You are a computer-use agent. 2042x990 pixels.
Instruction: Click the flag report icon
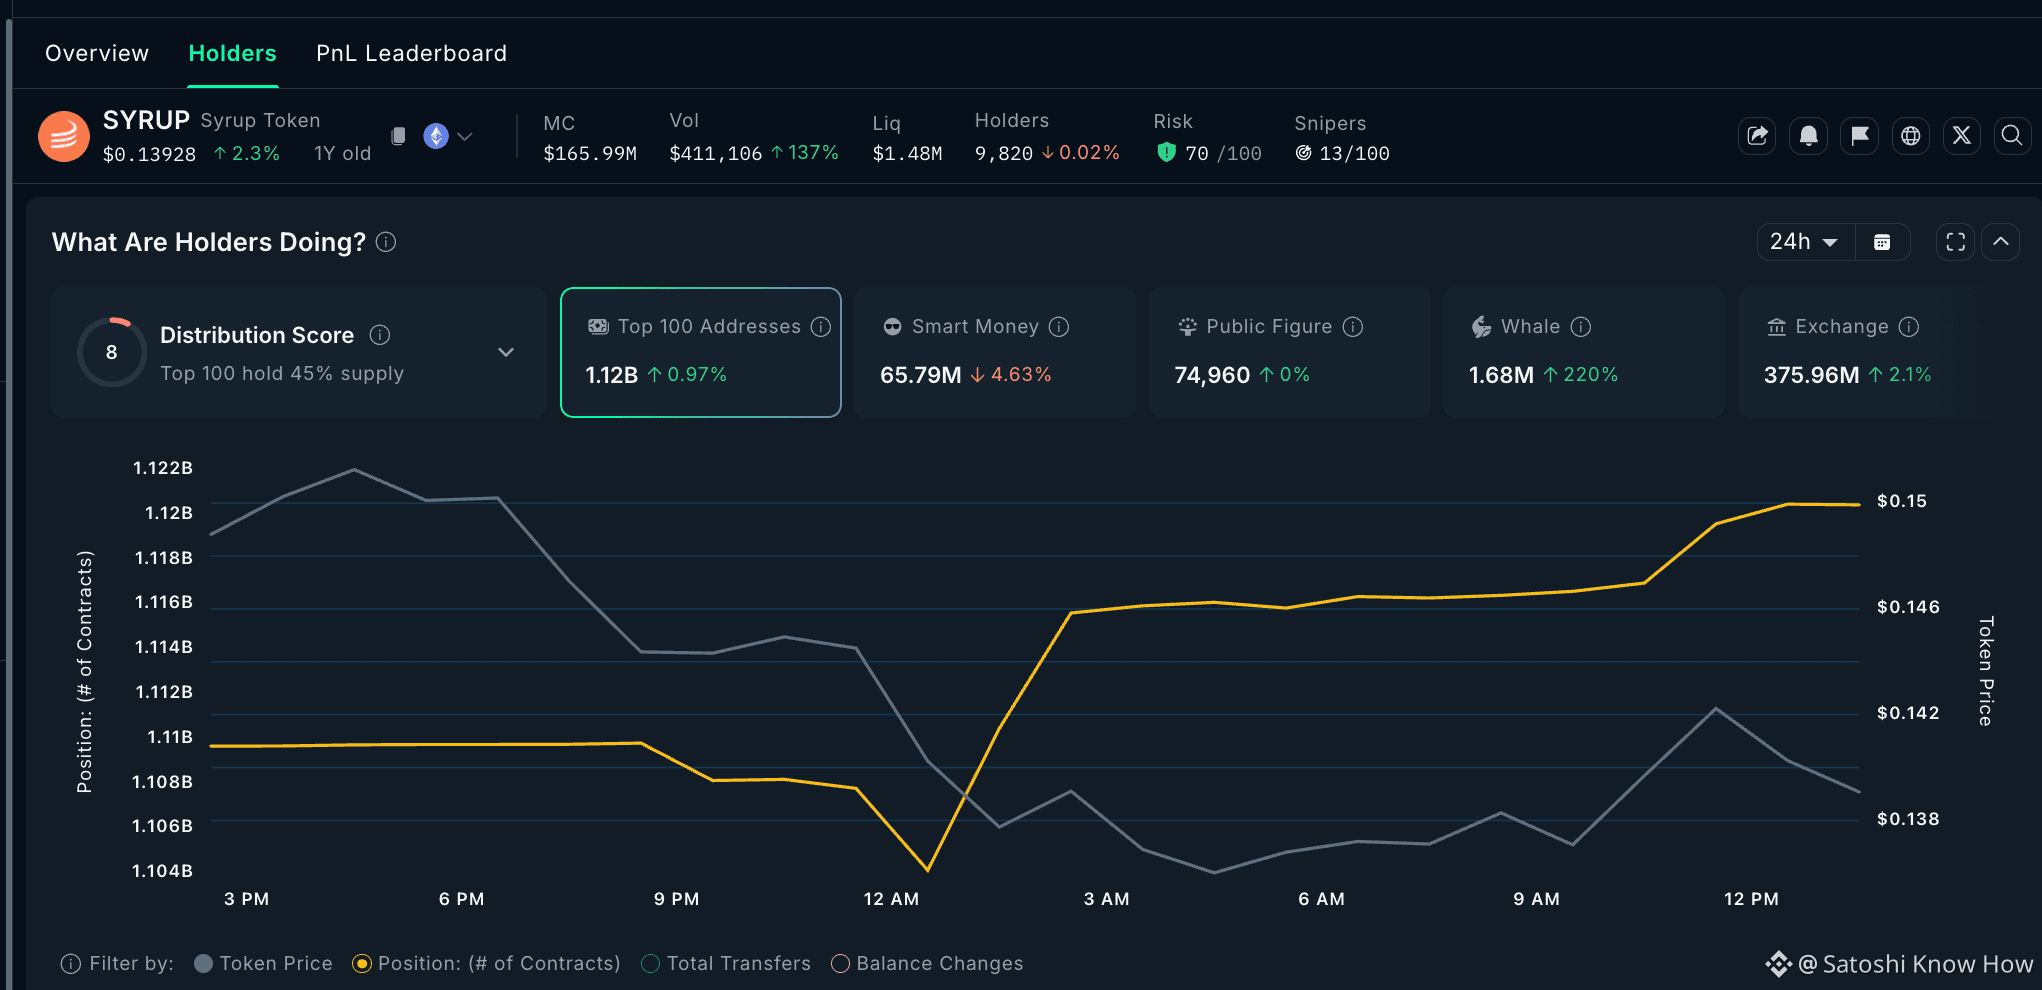tap(1859, 135)
